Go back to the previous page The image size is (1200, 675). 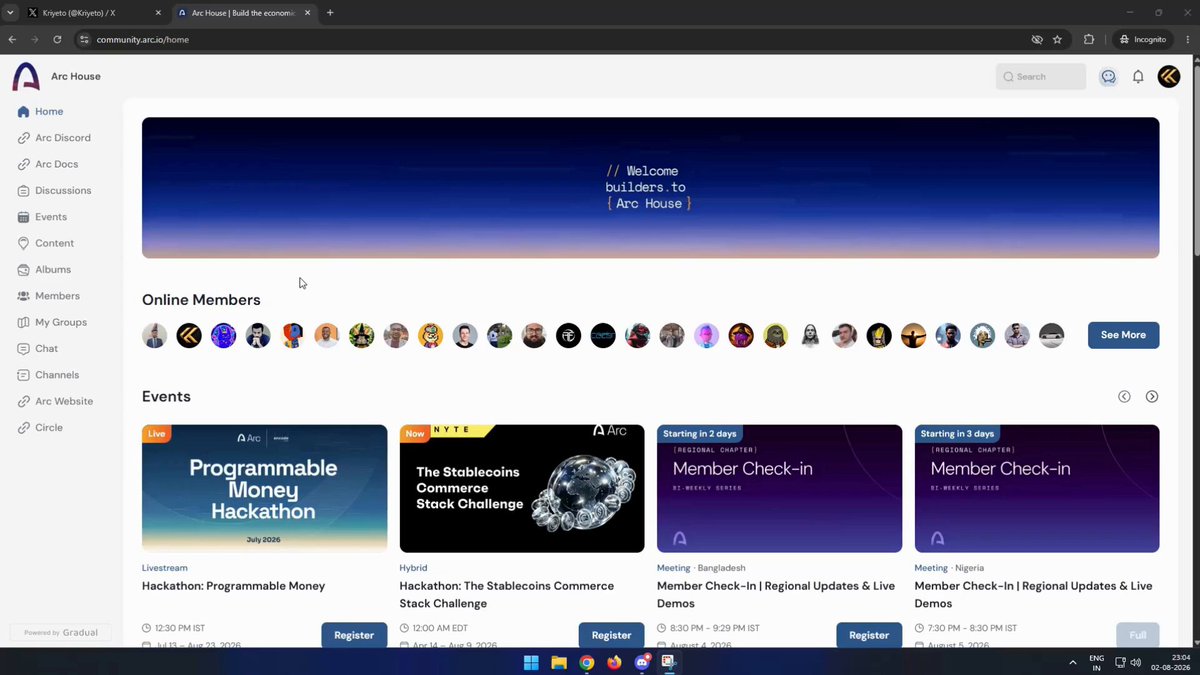click(12, 40)
